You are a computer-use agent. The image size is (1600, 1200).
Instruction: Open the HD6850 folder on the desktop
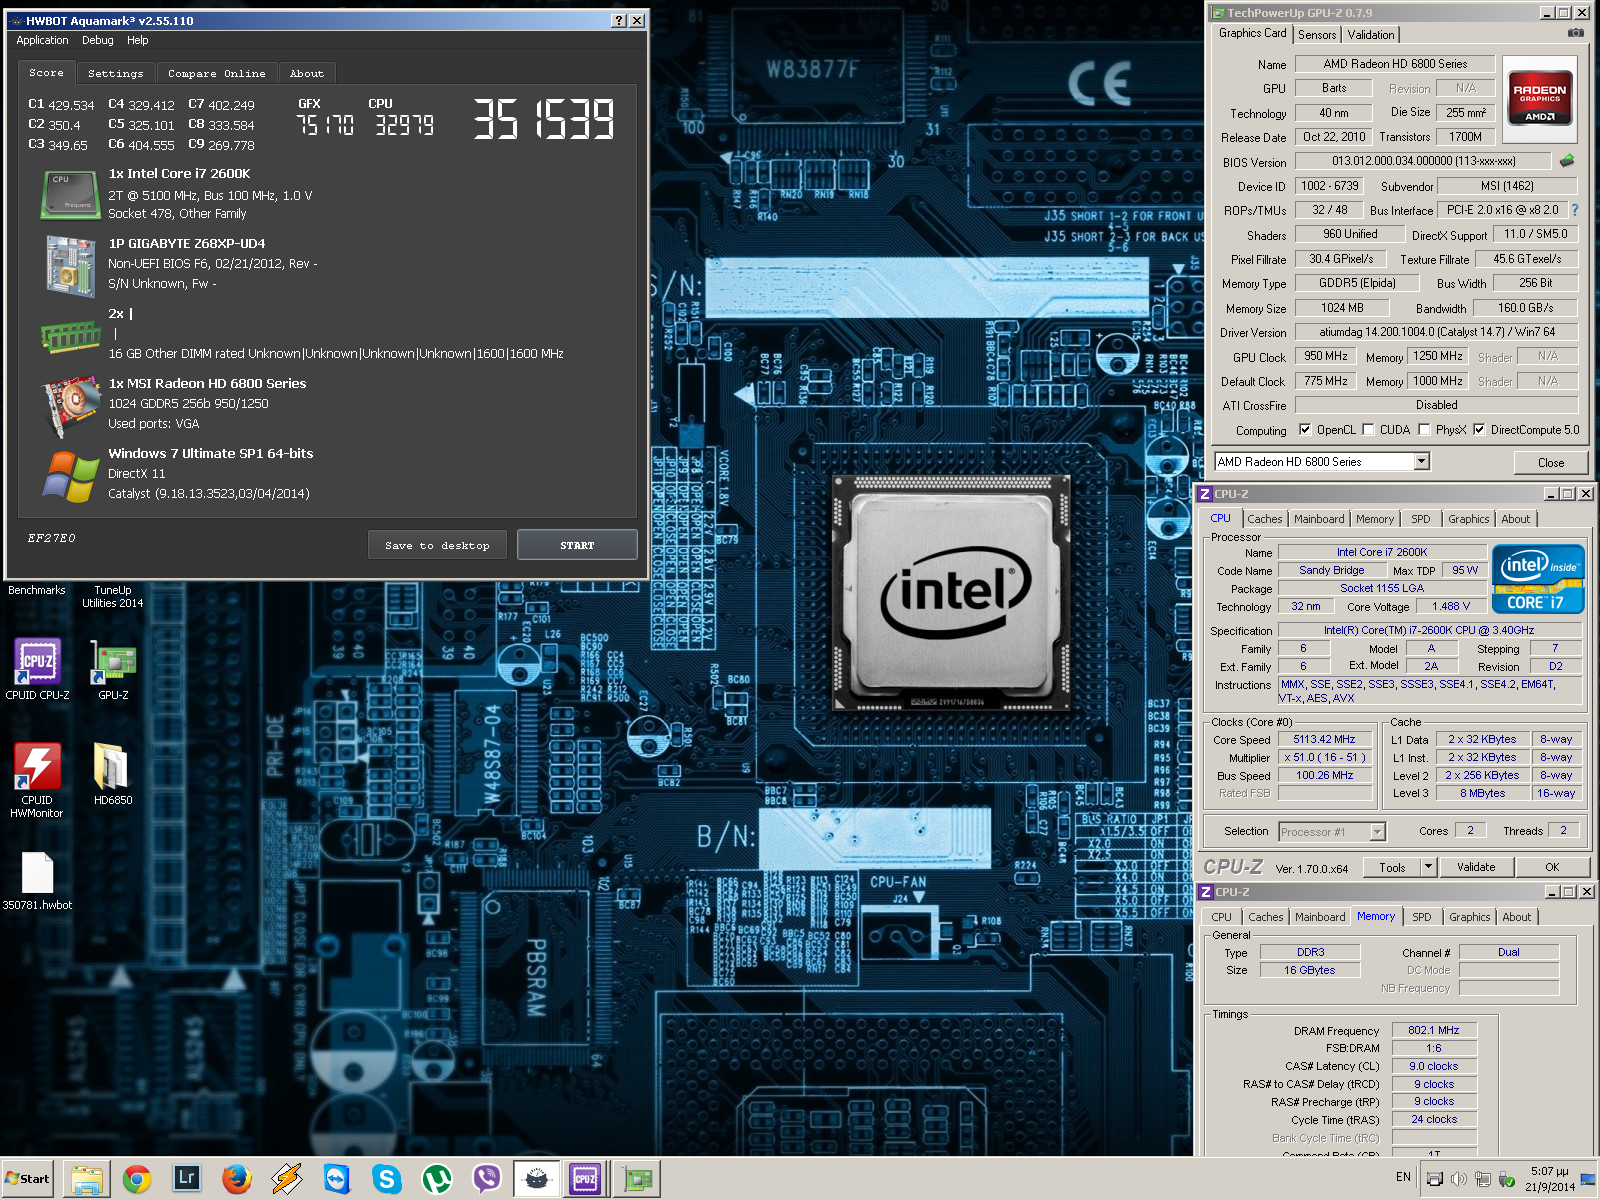click(113, 773)
